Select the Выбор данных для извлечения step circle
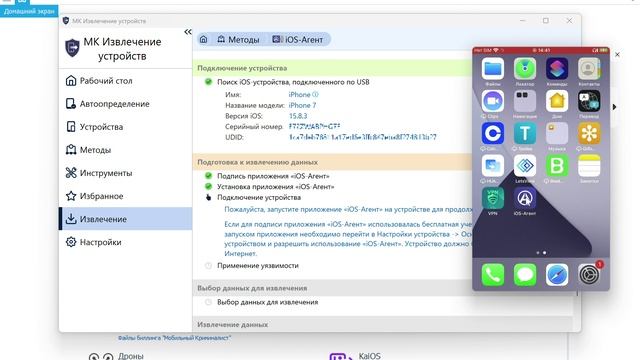 point(208,302)
